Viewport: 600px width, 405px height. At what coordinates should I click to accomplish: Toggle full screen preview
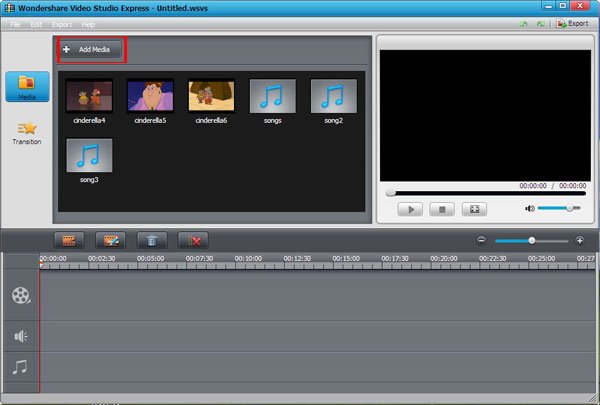click(x=474, y=209)
